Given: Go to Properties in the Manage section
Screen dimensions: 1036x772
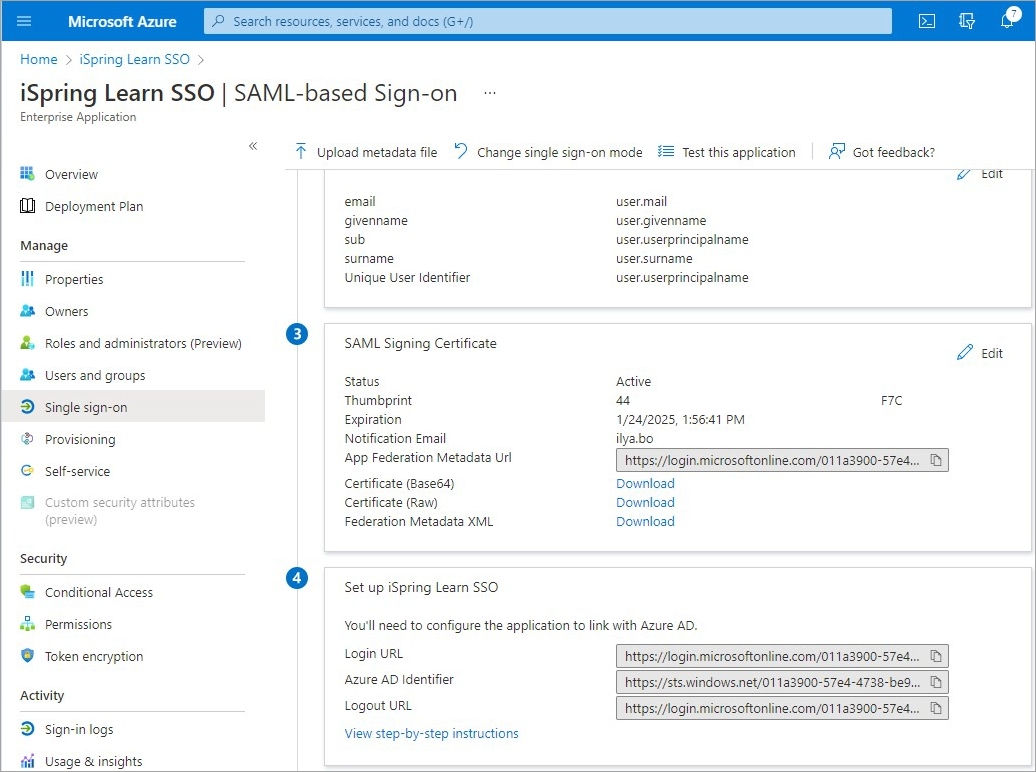Looking at the screenshot, I should [x=74, y=280].
